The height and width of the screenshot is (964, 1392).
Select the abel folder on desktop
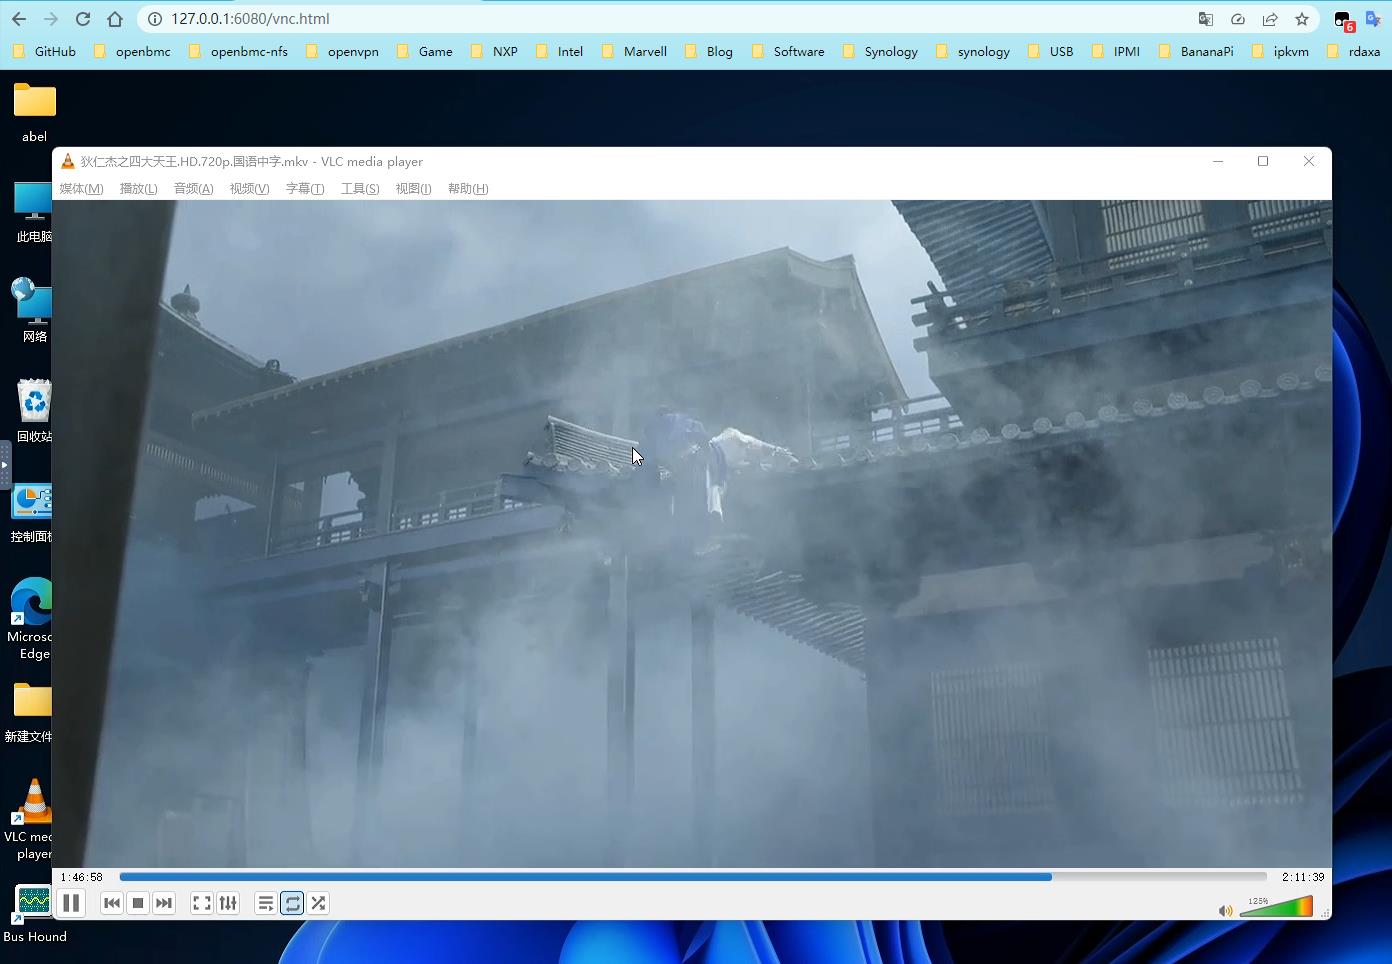tap(34, 113)
